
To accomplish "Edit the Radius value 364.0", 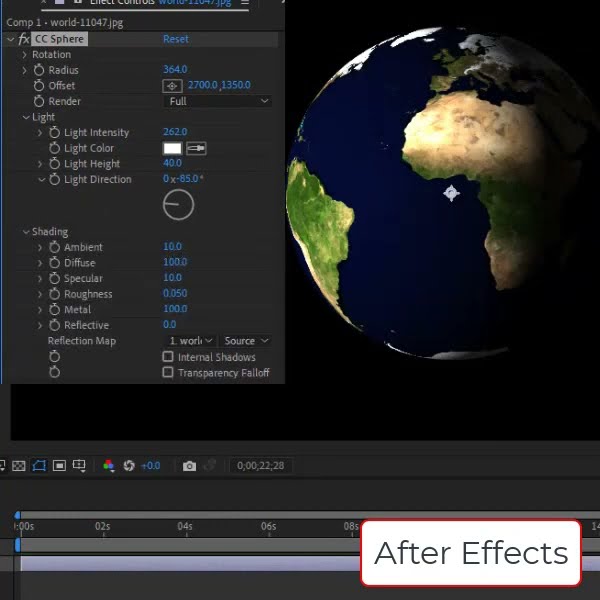I will click(175, 70).
